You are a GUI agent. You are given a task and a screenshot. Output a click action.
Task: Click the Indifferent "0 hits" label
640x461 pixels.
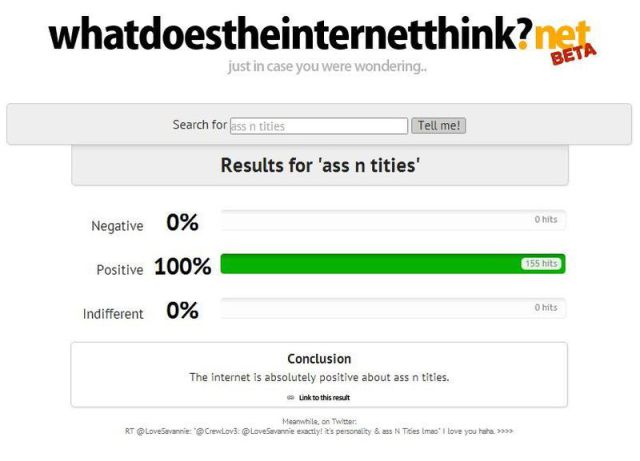pyautogui.click(x=545, y=308)
